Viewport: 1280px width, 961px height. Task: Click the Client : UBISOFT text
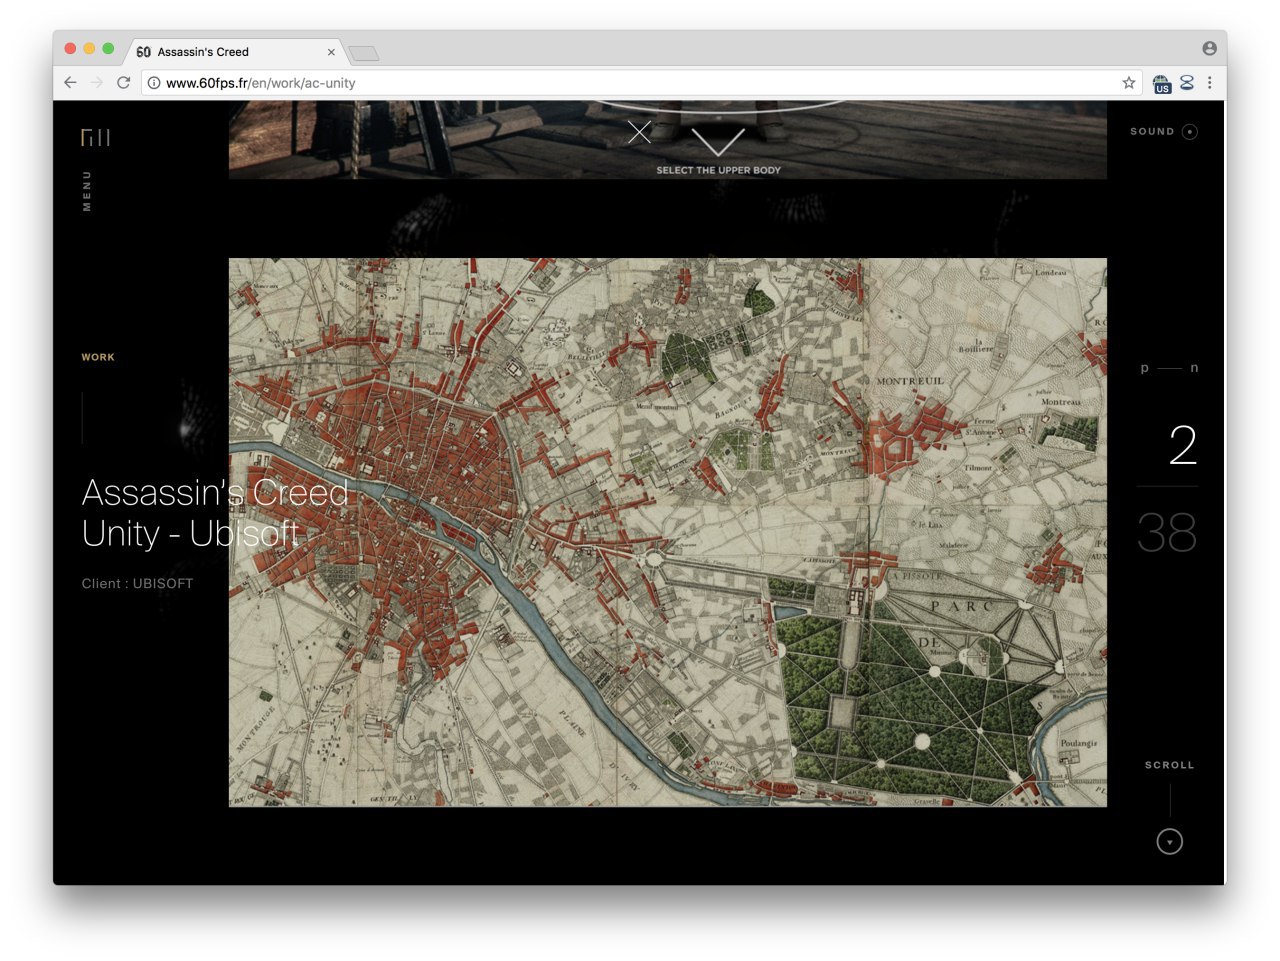pyautogui.click(x=137, y=584)
